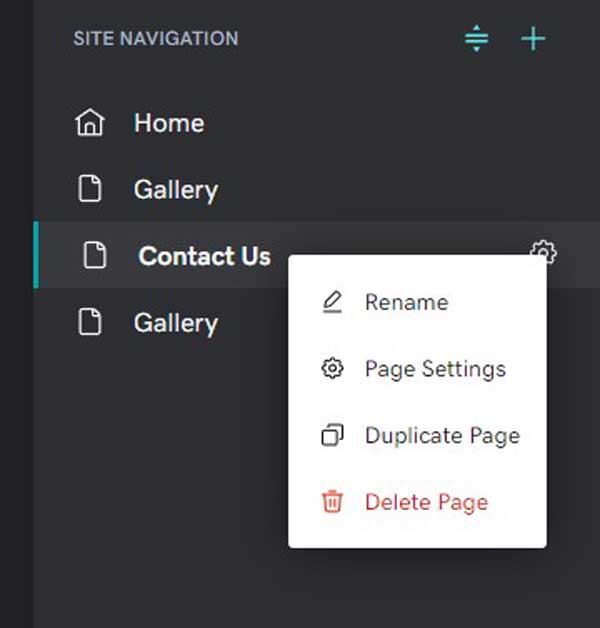This screenshot has width=600, height=628.
Task: Click page icon of Gallery below Contact Us
Action: 90,322
